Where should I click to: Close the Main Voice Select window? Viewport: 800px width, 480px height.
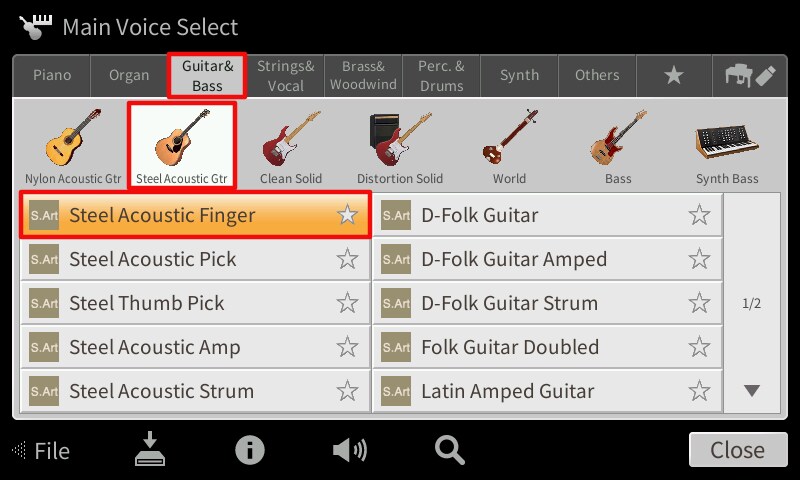(x=738, y=450)
